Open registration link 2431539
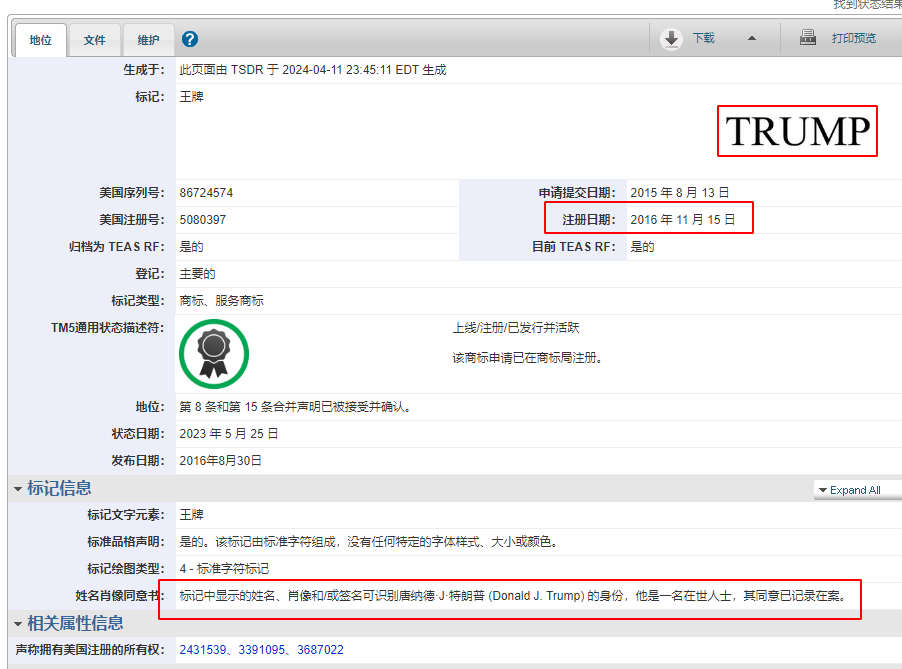This screenshot has width=902, height=669. pyautogui.click(x=202, y=650)
